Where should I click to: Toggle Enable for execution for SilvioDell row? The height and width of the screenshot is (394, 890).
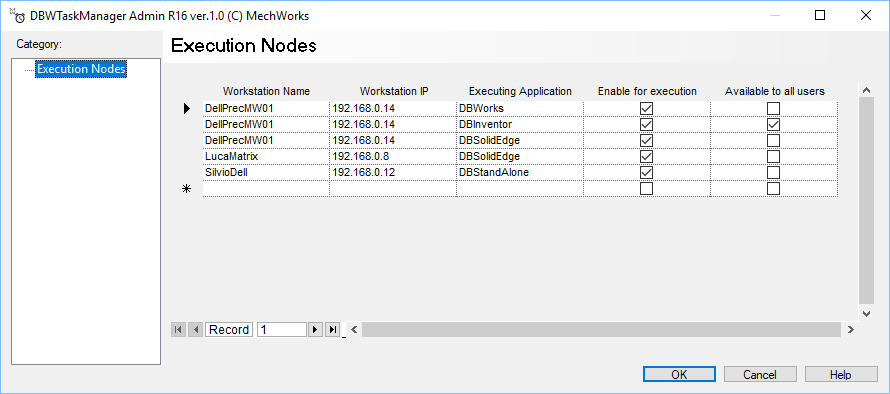[646, 172]
